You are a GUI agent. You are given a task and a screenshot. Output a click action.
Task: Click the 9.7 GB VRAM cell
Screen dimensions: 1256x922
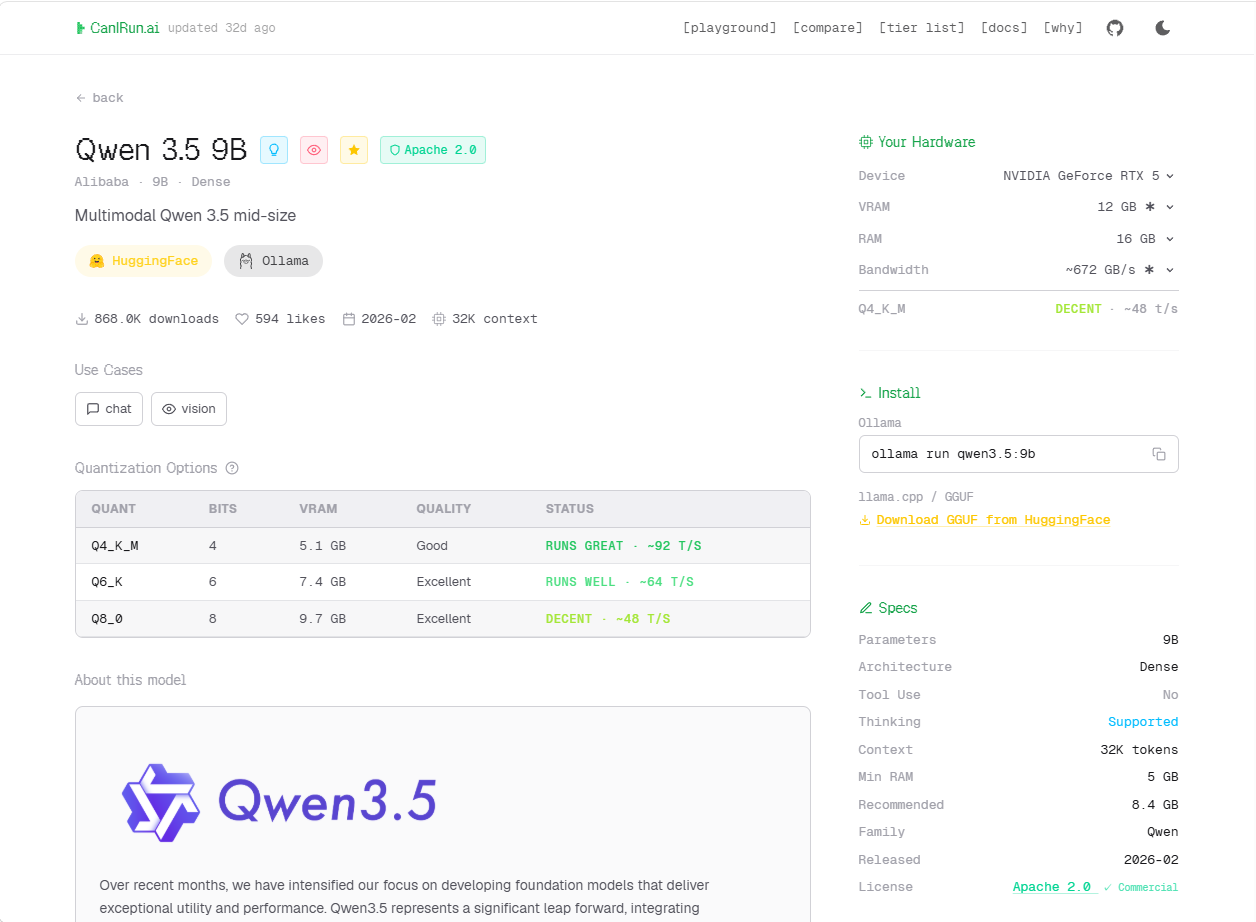323,619
